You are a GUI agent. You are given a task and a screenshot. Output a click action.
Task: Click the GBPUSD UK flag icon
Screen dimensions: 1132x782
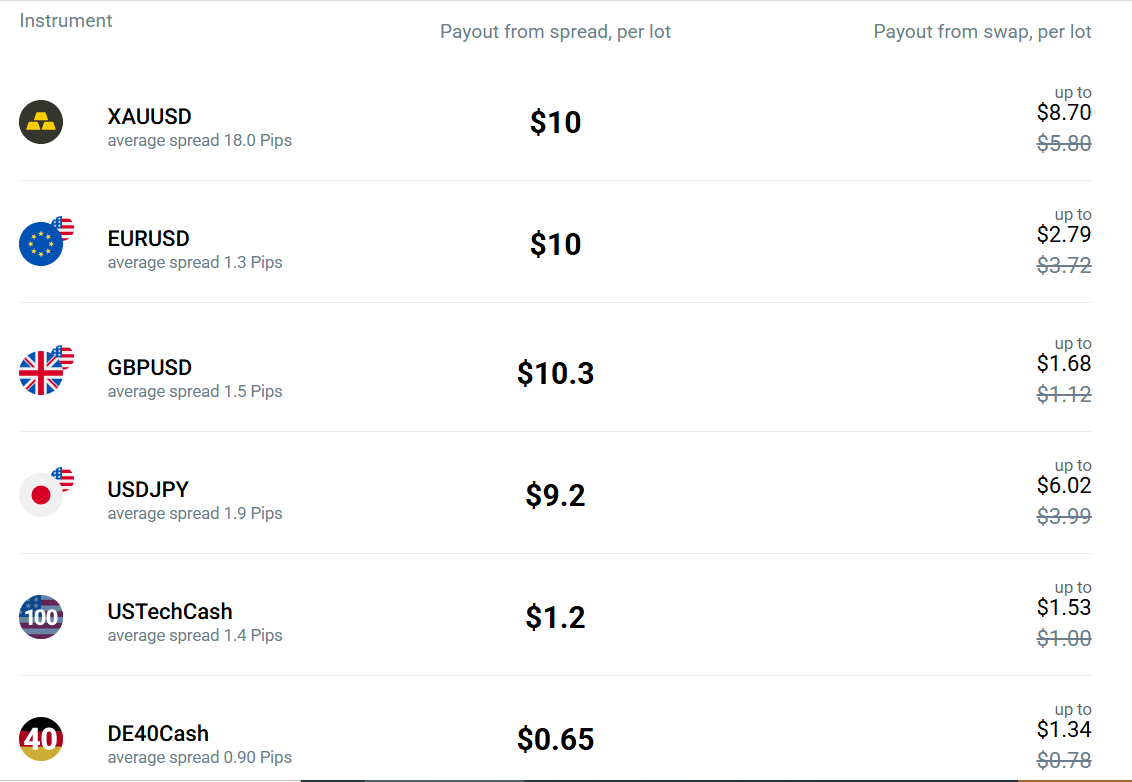[x=40, y=373]
